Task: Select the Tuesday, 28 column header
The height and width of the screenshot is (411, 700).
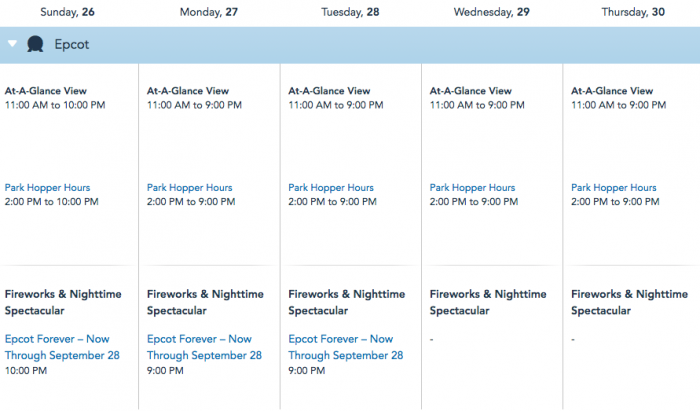Action: (x=352, y=12)
